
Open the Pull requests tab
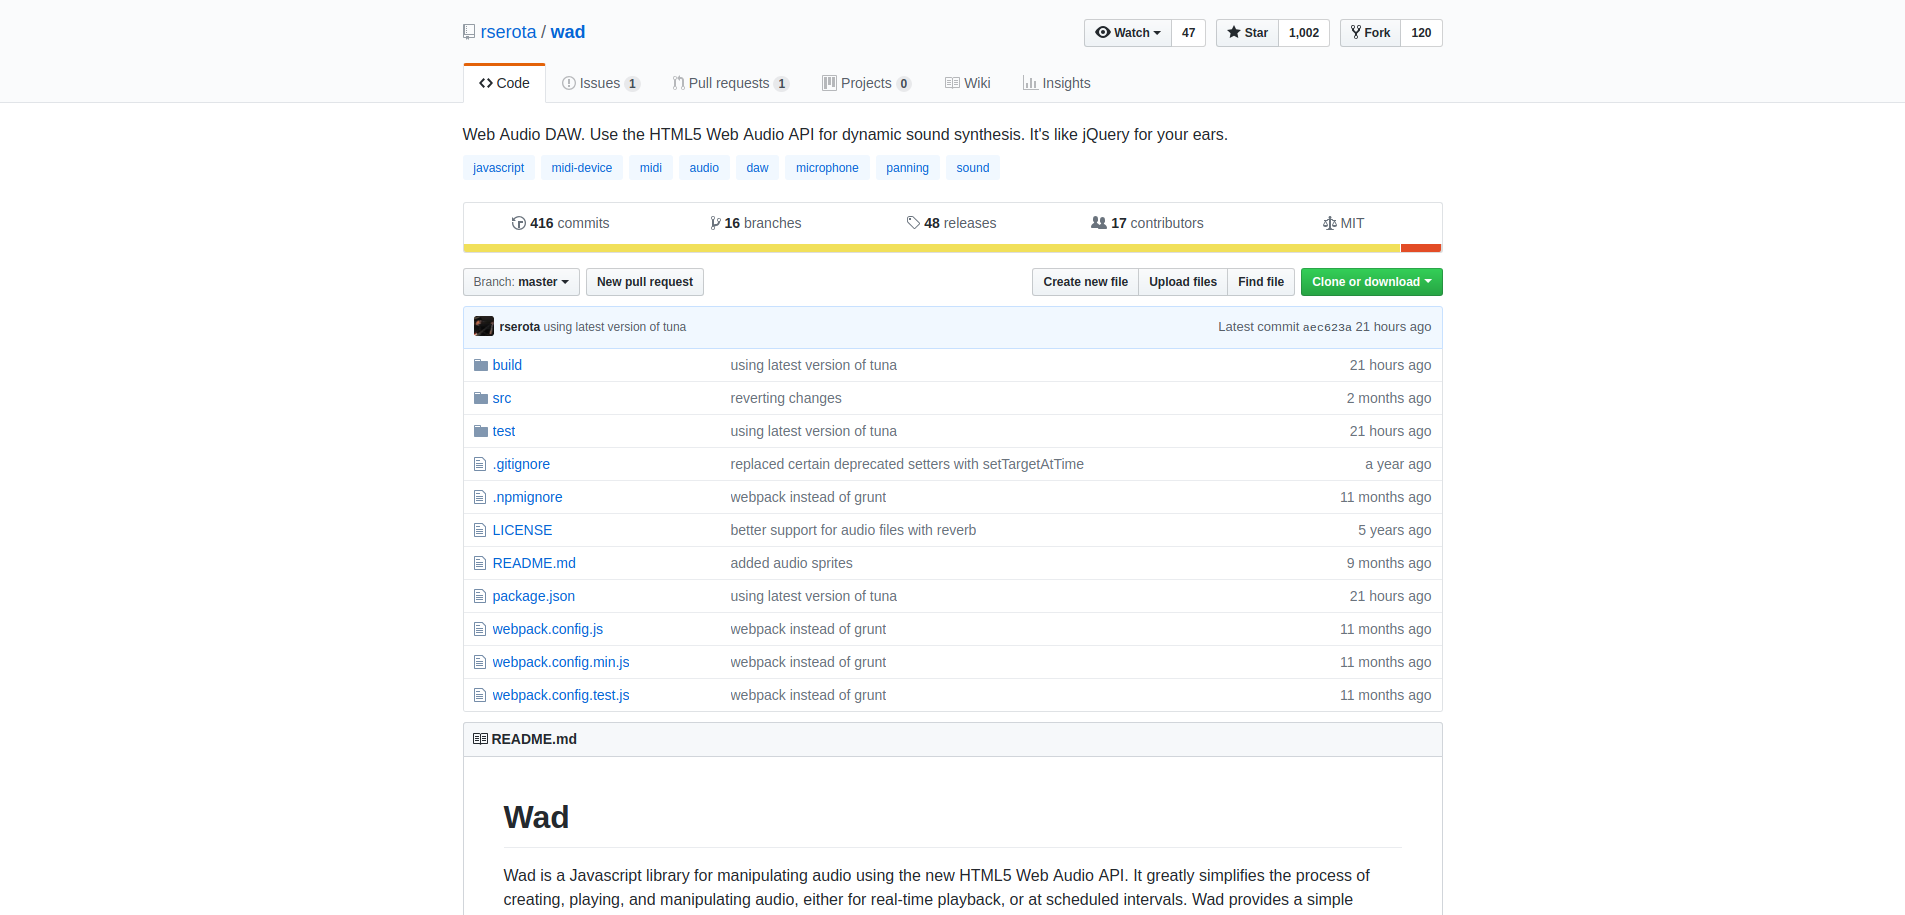[x=729, y=83]
